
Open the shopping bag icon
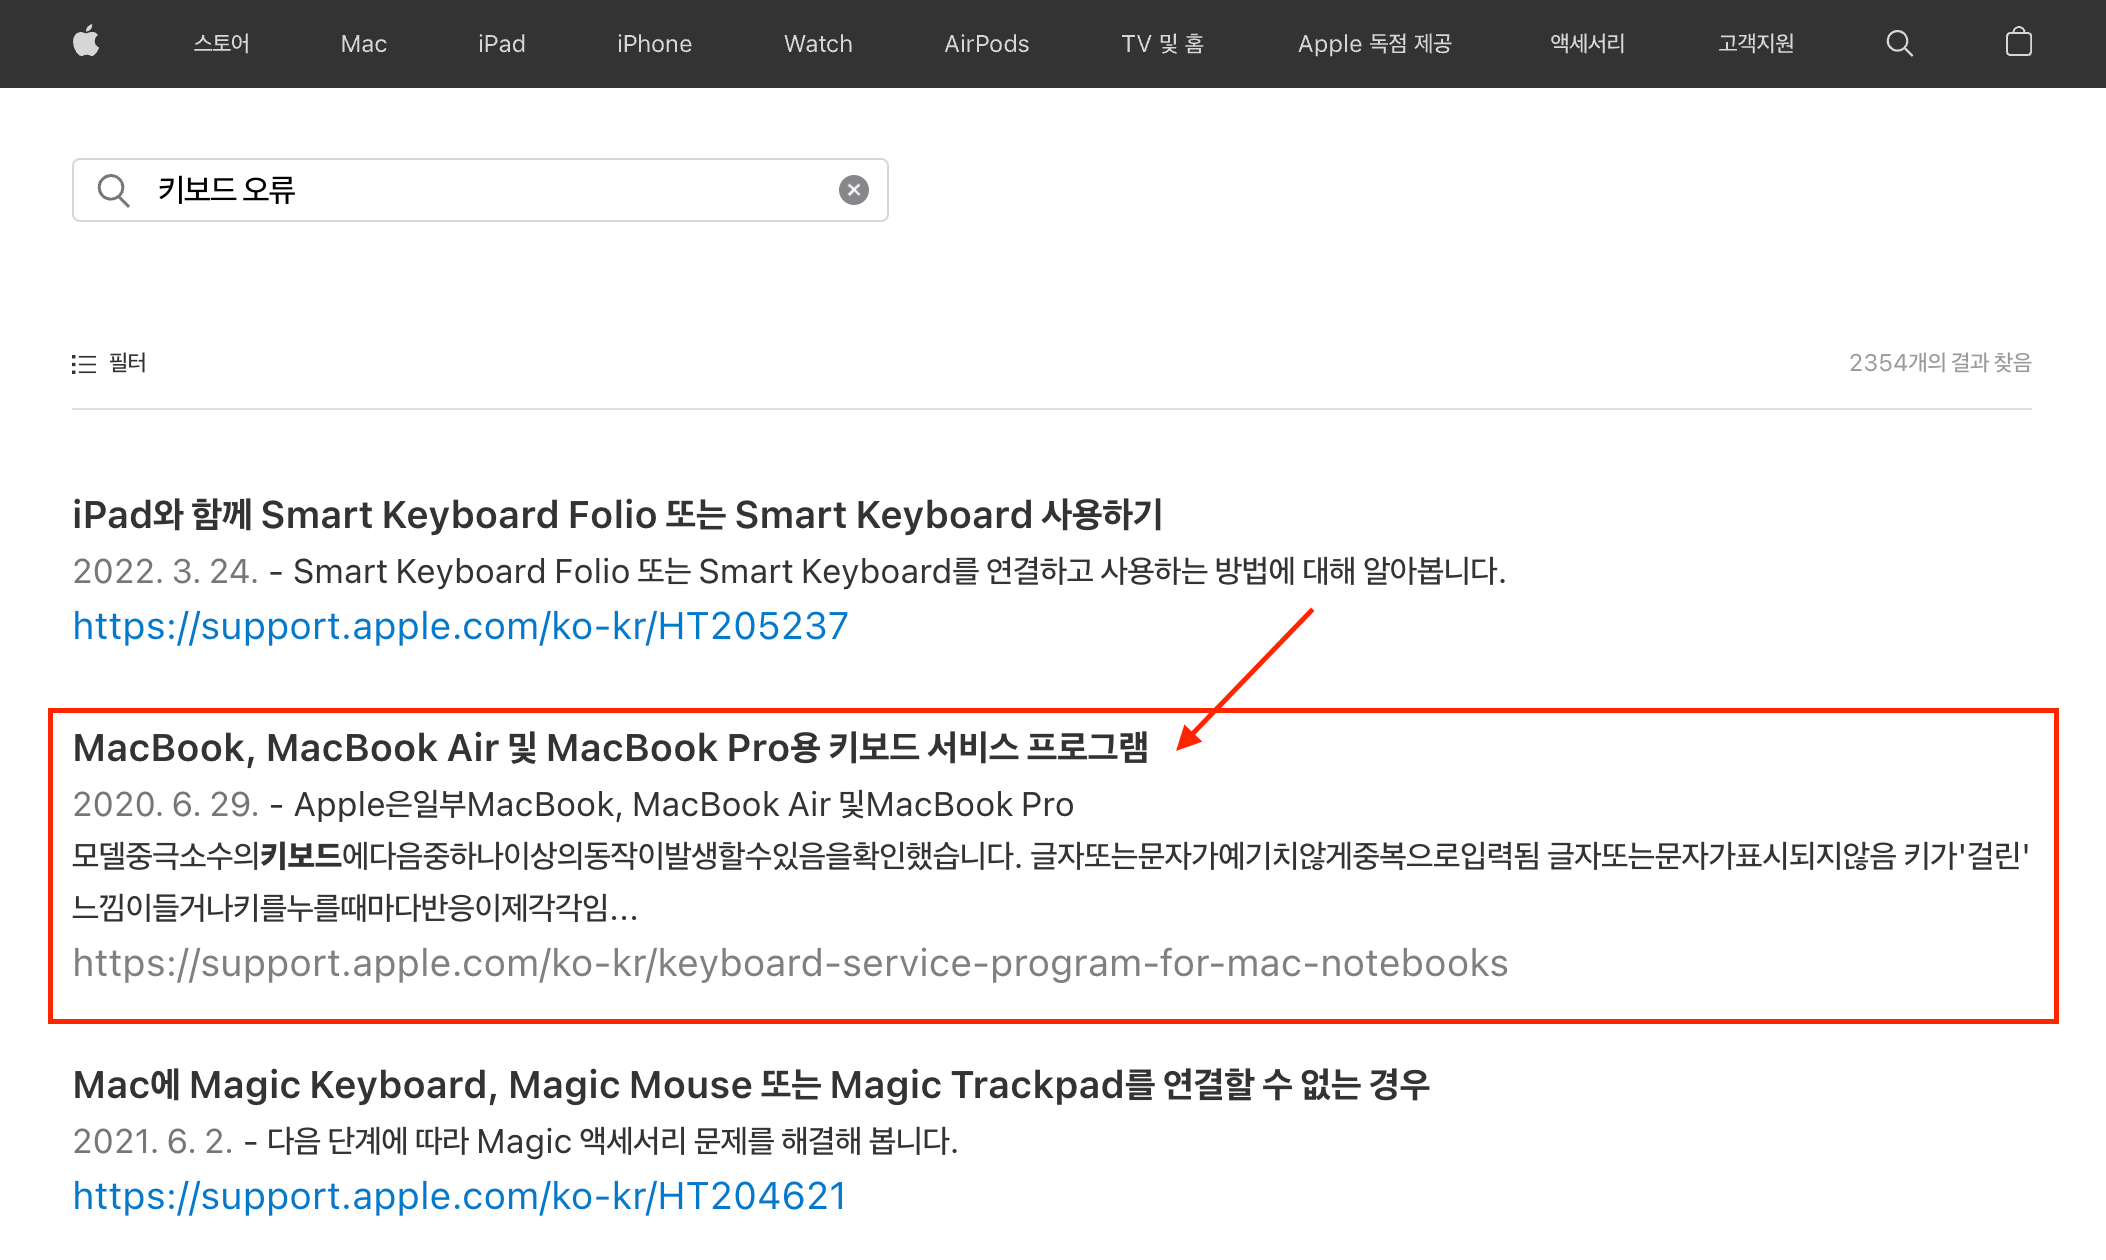tap(2019, 43)
